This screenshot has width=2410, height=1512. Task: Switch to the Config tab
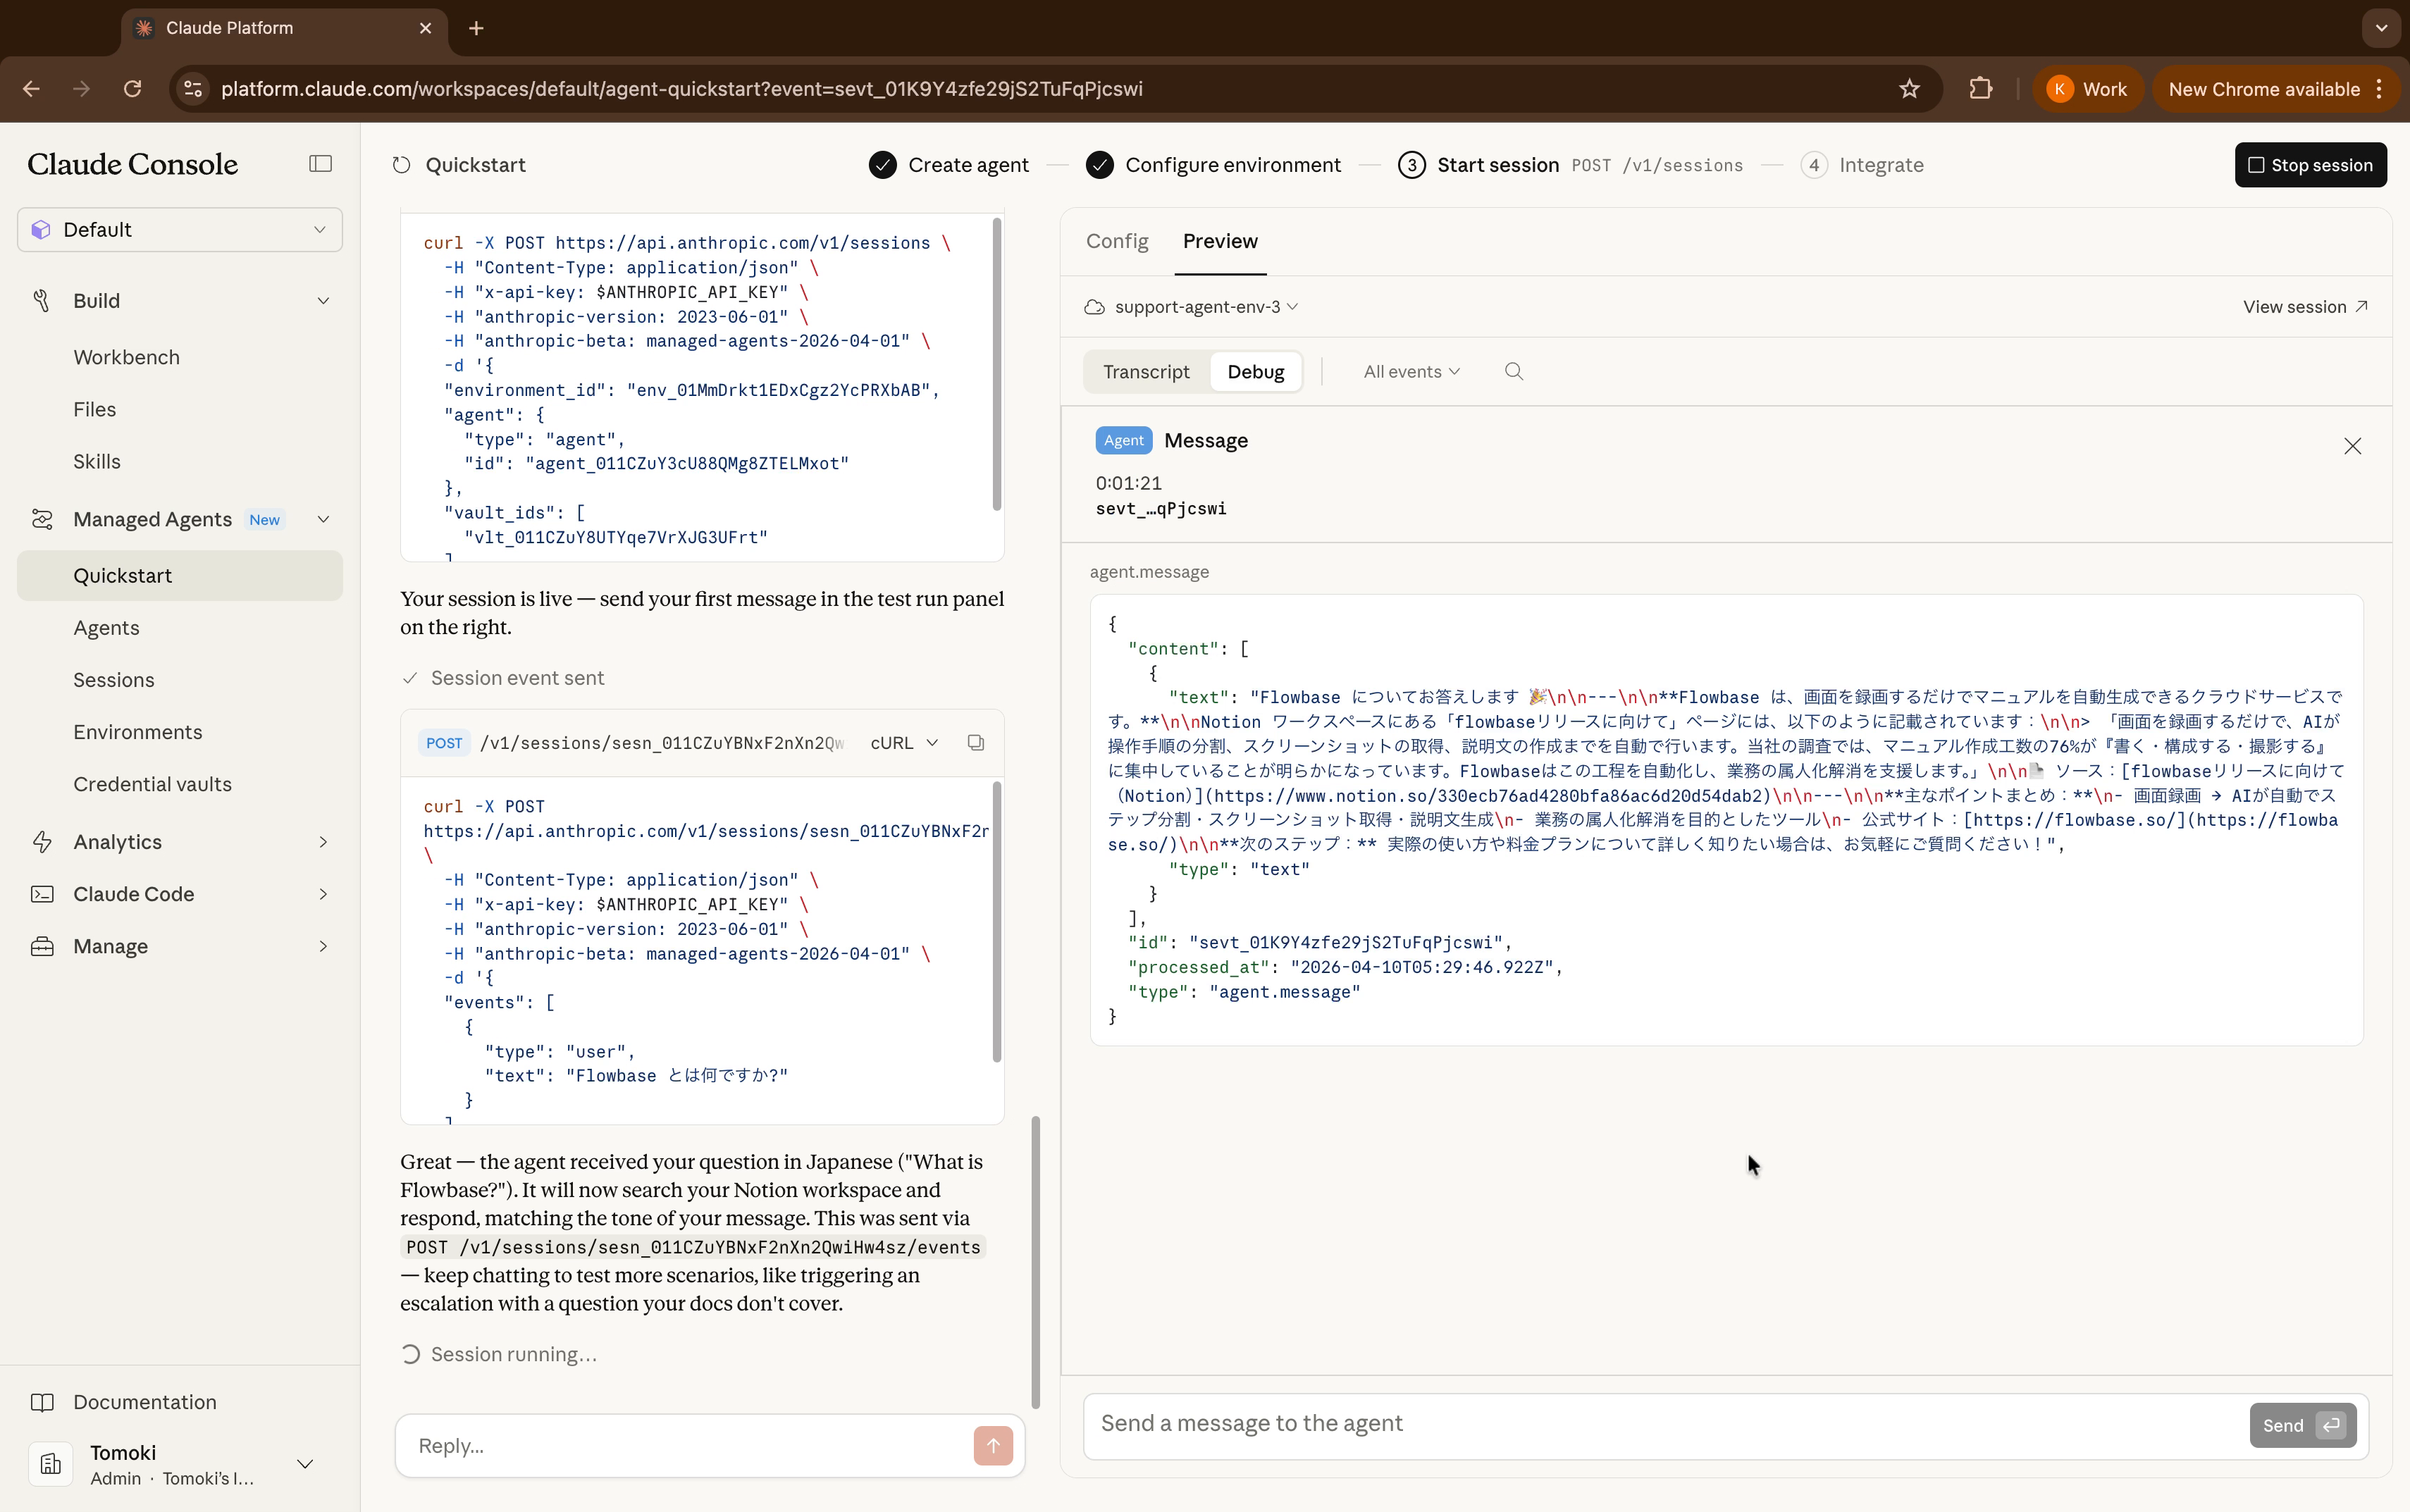(1117, 241)
